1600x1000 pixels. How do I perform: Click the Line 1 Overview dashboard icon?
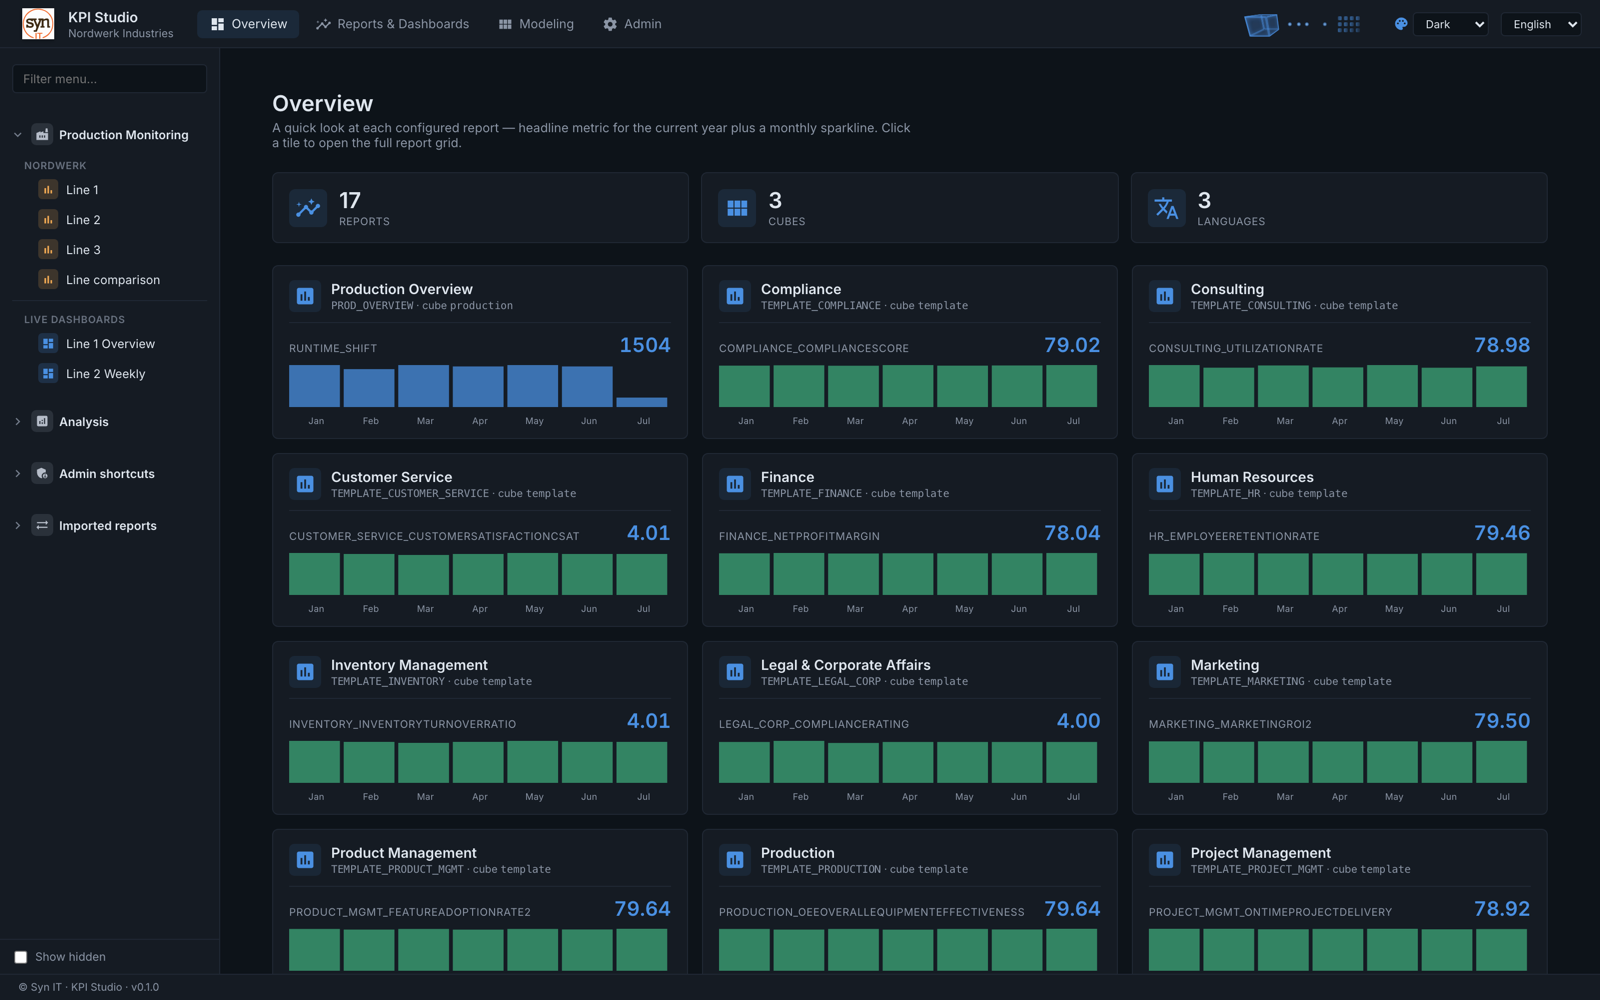(48, 343)
